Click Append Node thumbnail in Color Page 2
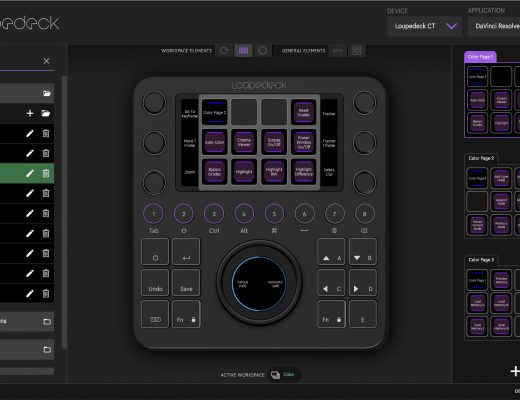This screenshot has height=400, width=520. (x=501, y=202)
